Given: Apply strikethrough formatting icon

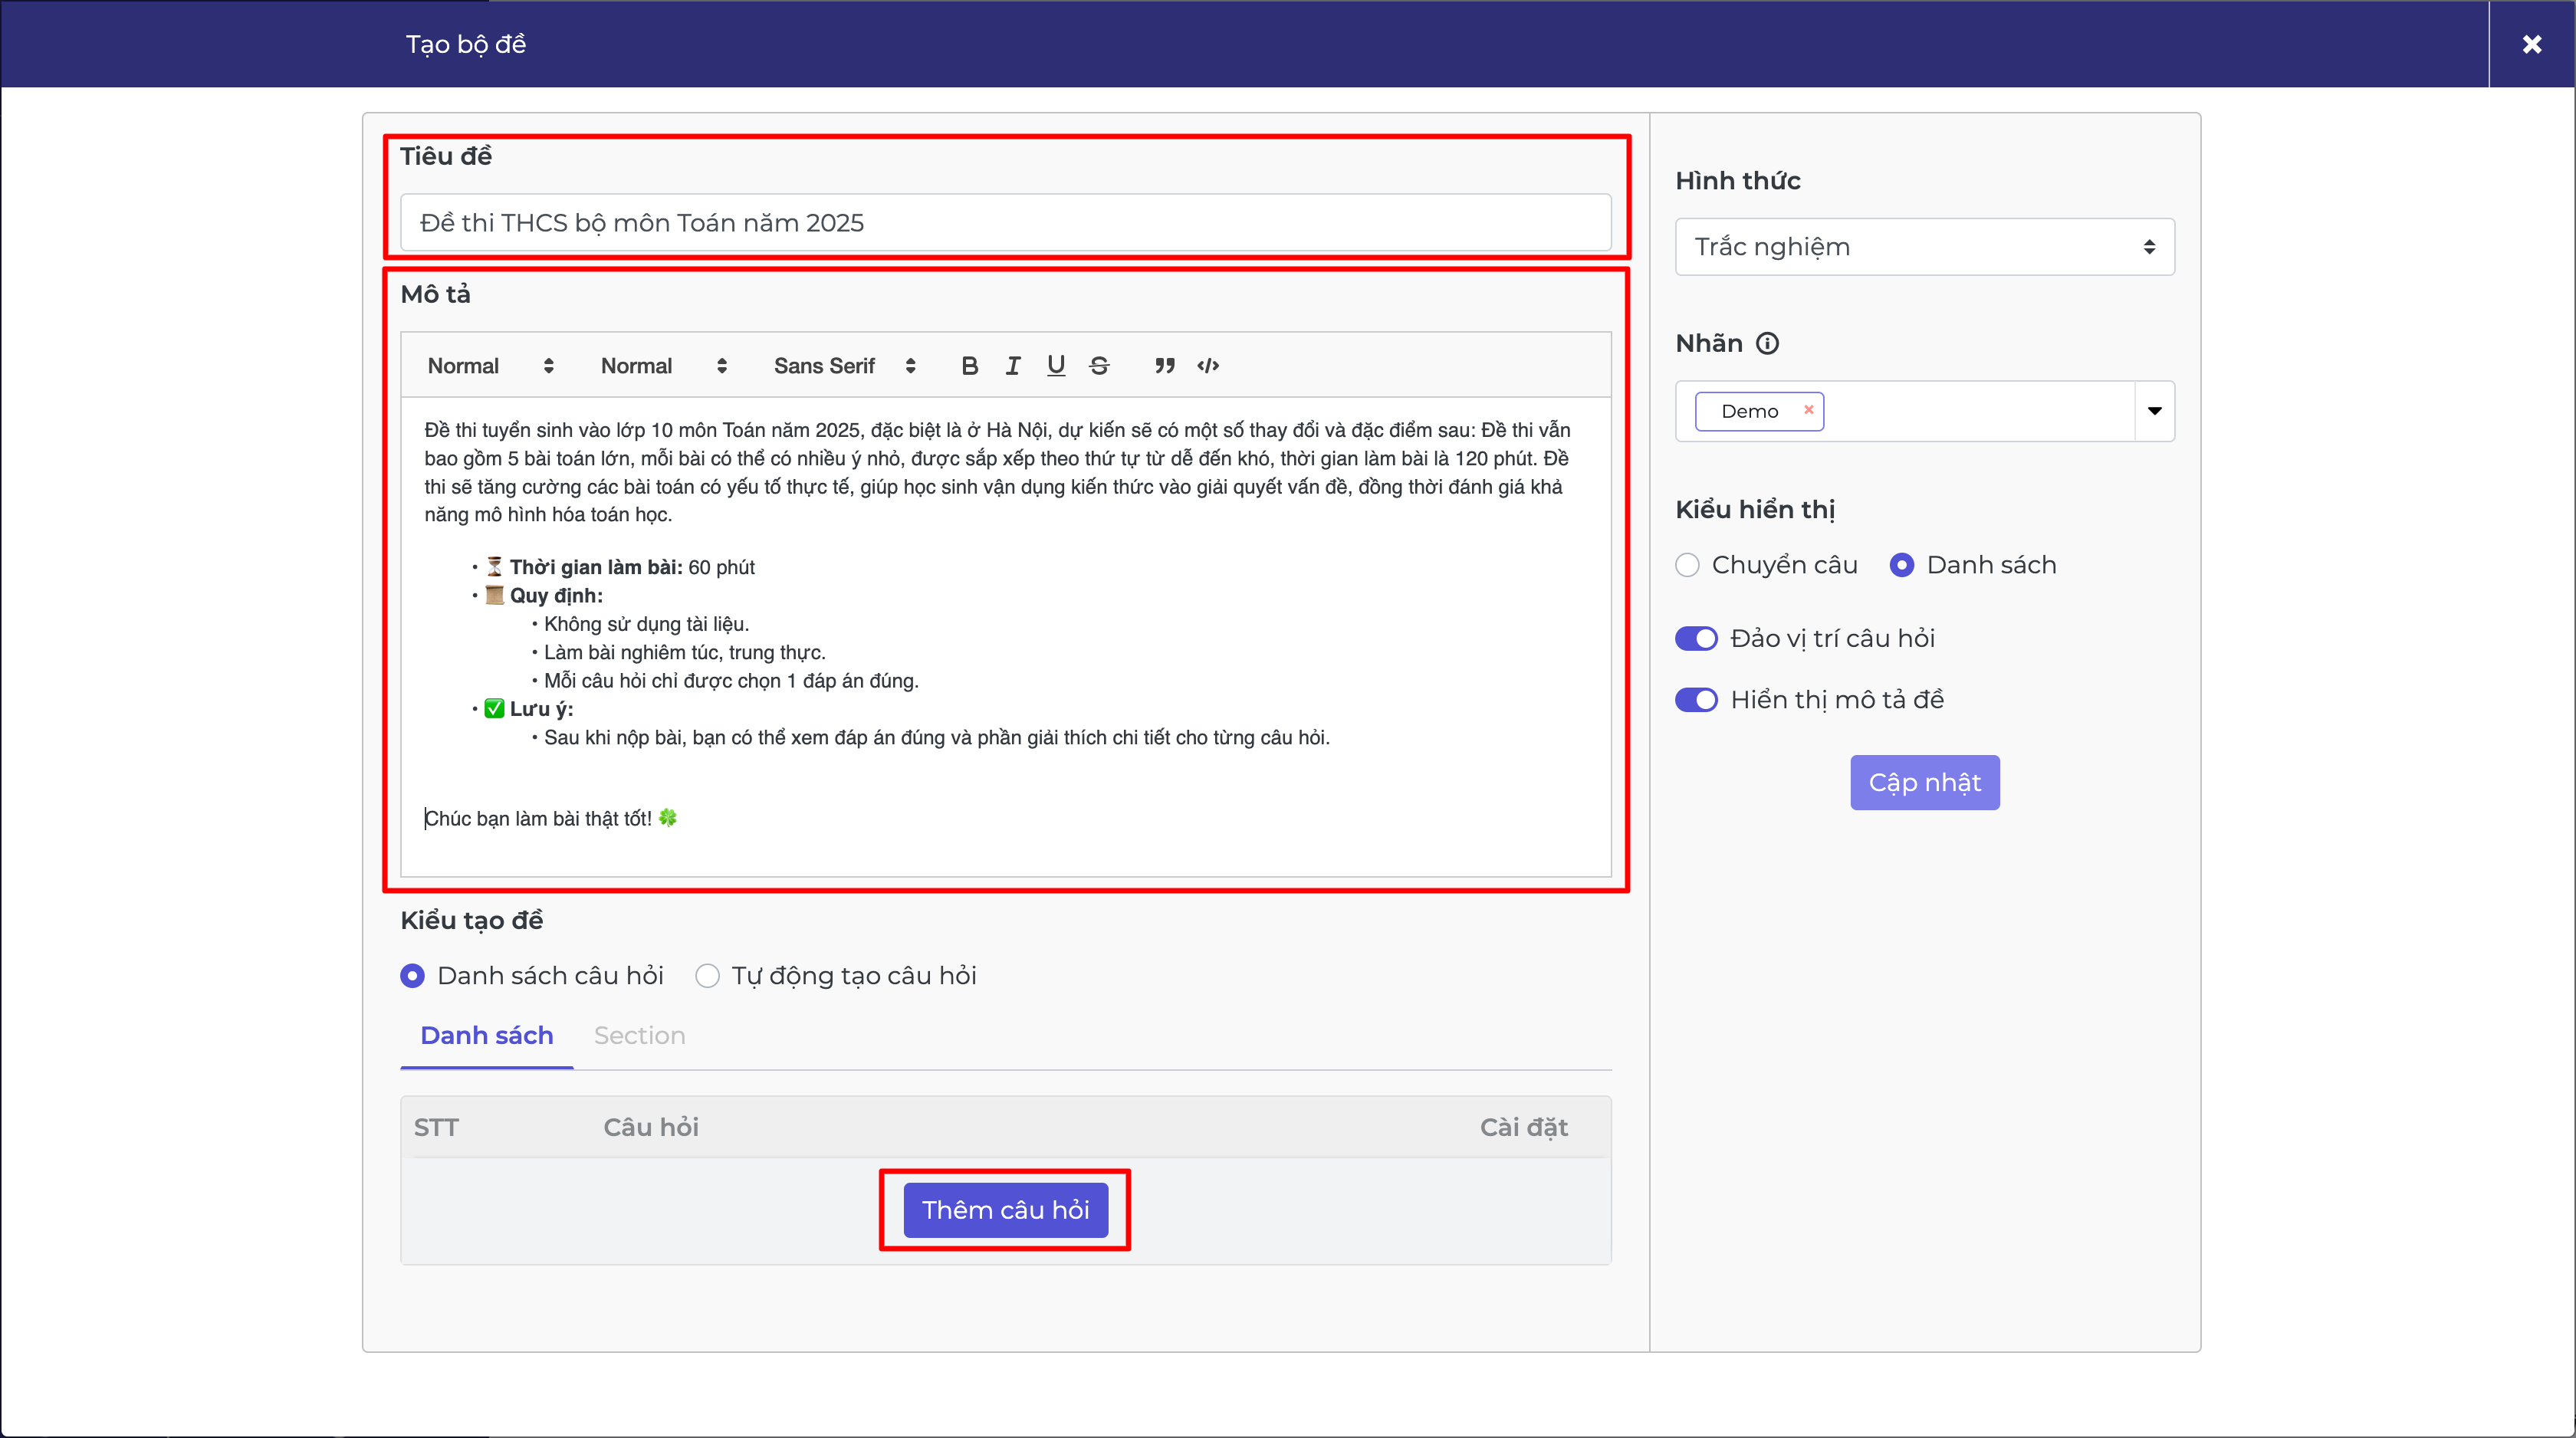Looking at the screenshot, I should [1099, 366].
